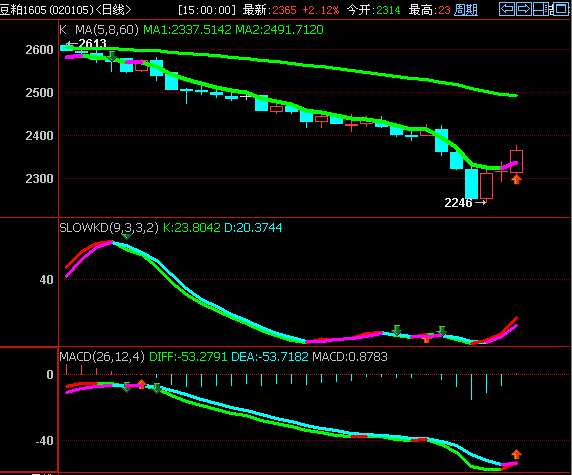The height and width of the screenshot is (475, 572).
Task: Click the MA(5,8,60) indicator label
Action: (x=107, y=30)
